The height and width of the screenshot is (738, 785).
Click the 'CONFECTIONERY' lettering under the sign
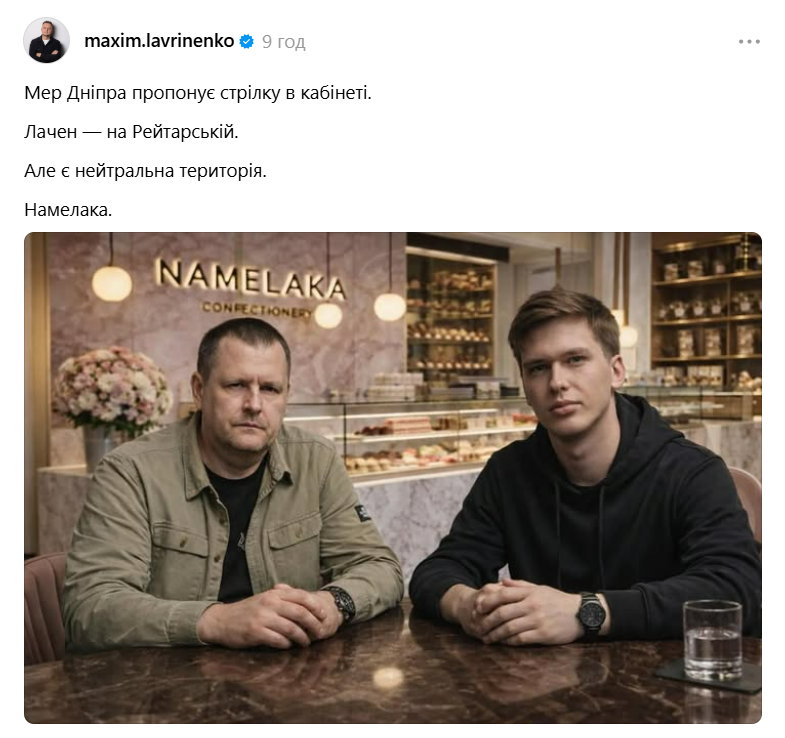[x=257, y=310]
